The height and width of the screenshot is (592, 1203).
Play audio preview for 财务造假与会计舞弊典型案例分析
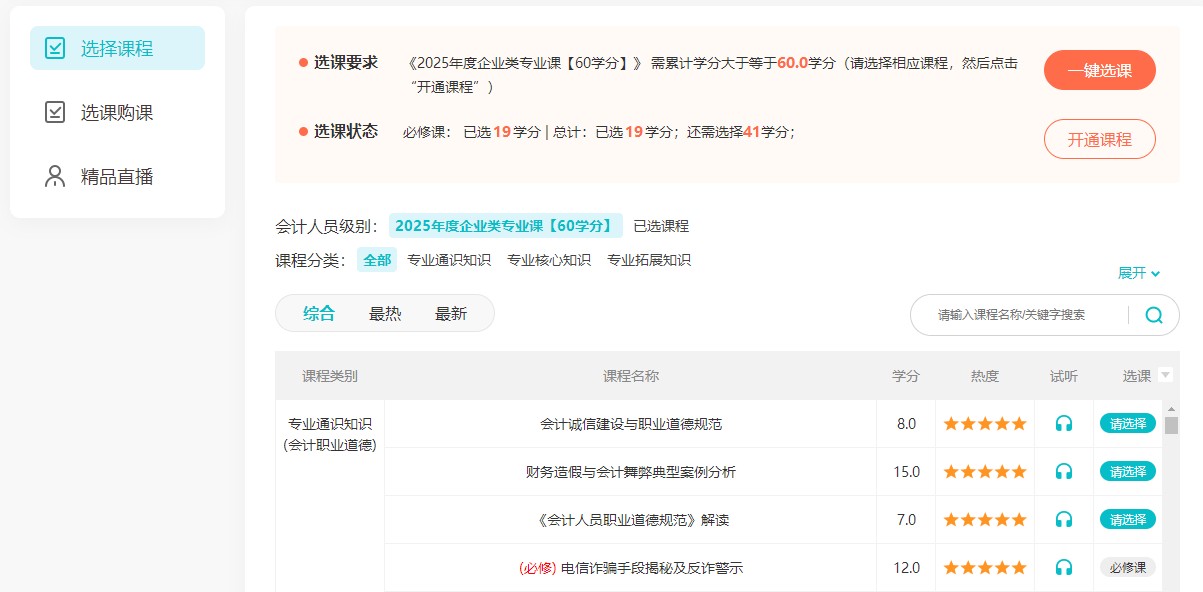pos(1063,471)
